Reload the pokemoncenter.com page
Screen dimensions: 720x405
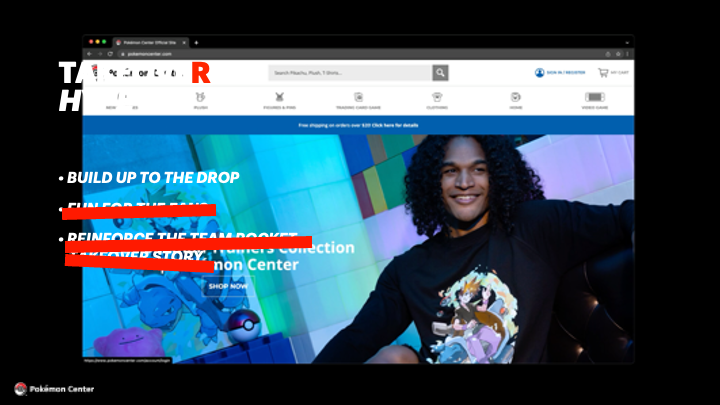pos(110,54)
